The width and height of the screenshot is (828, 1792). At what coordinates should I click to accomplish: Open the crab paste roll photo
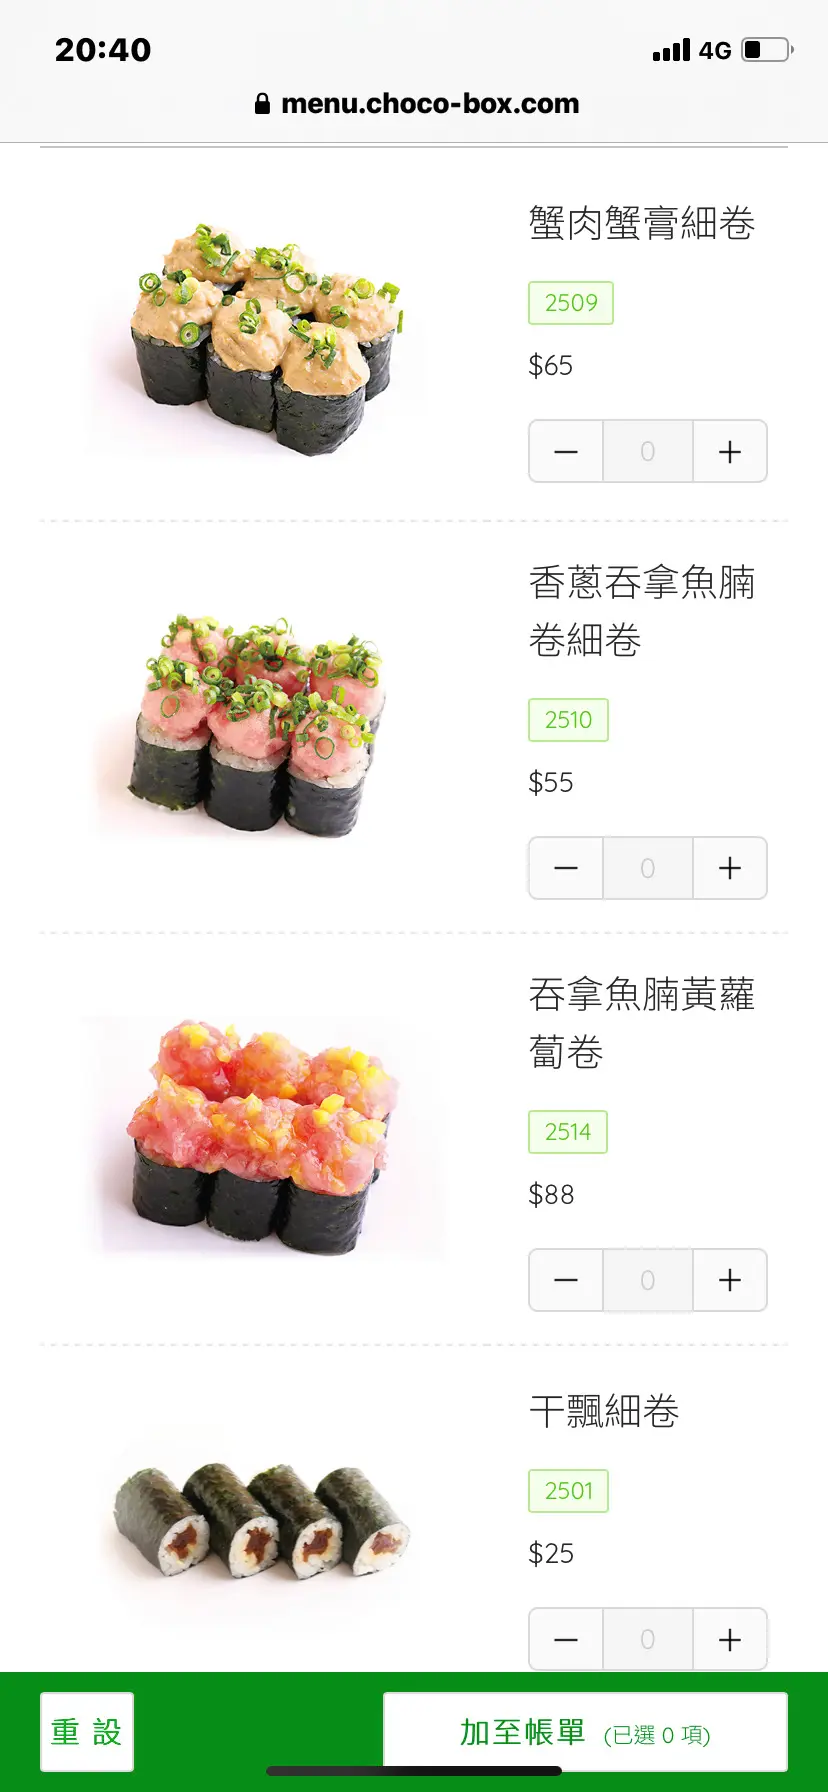[264, 338]
